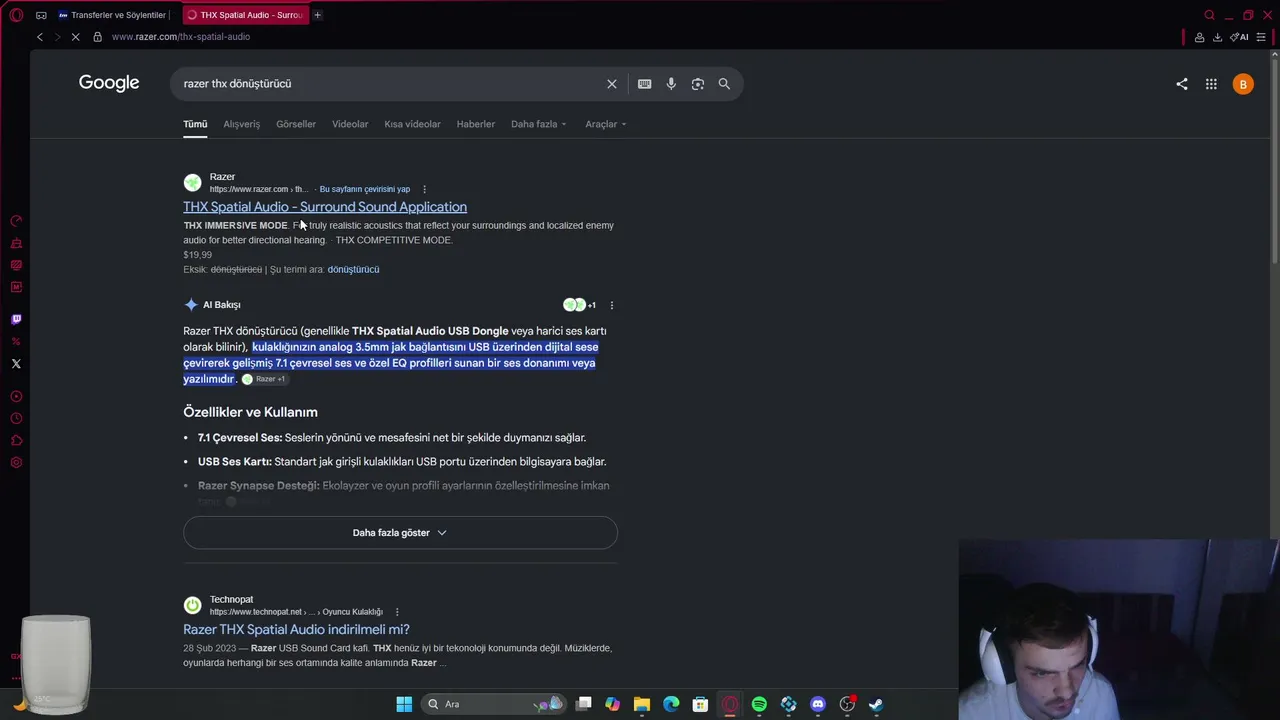Viewport: 1280px width, 720px height.
Task: Open the on-screen keyboard input tool
Action: pyautogui.click(x=645, y=84)
